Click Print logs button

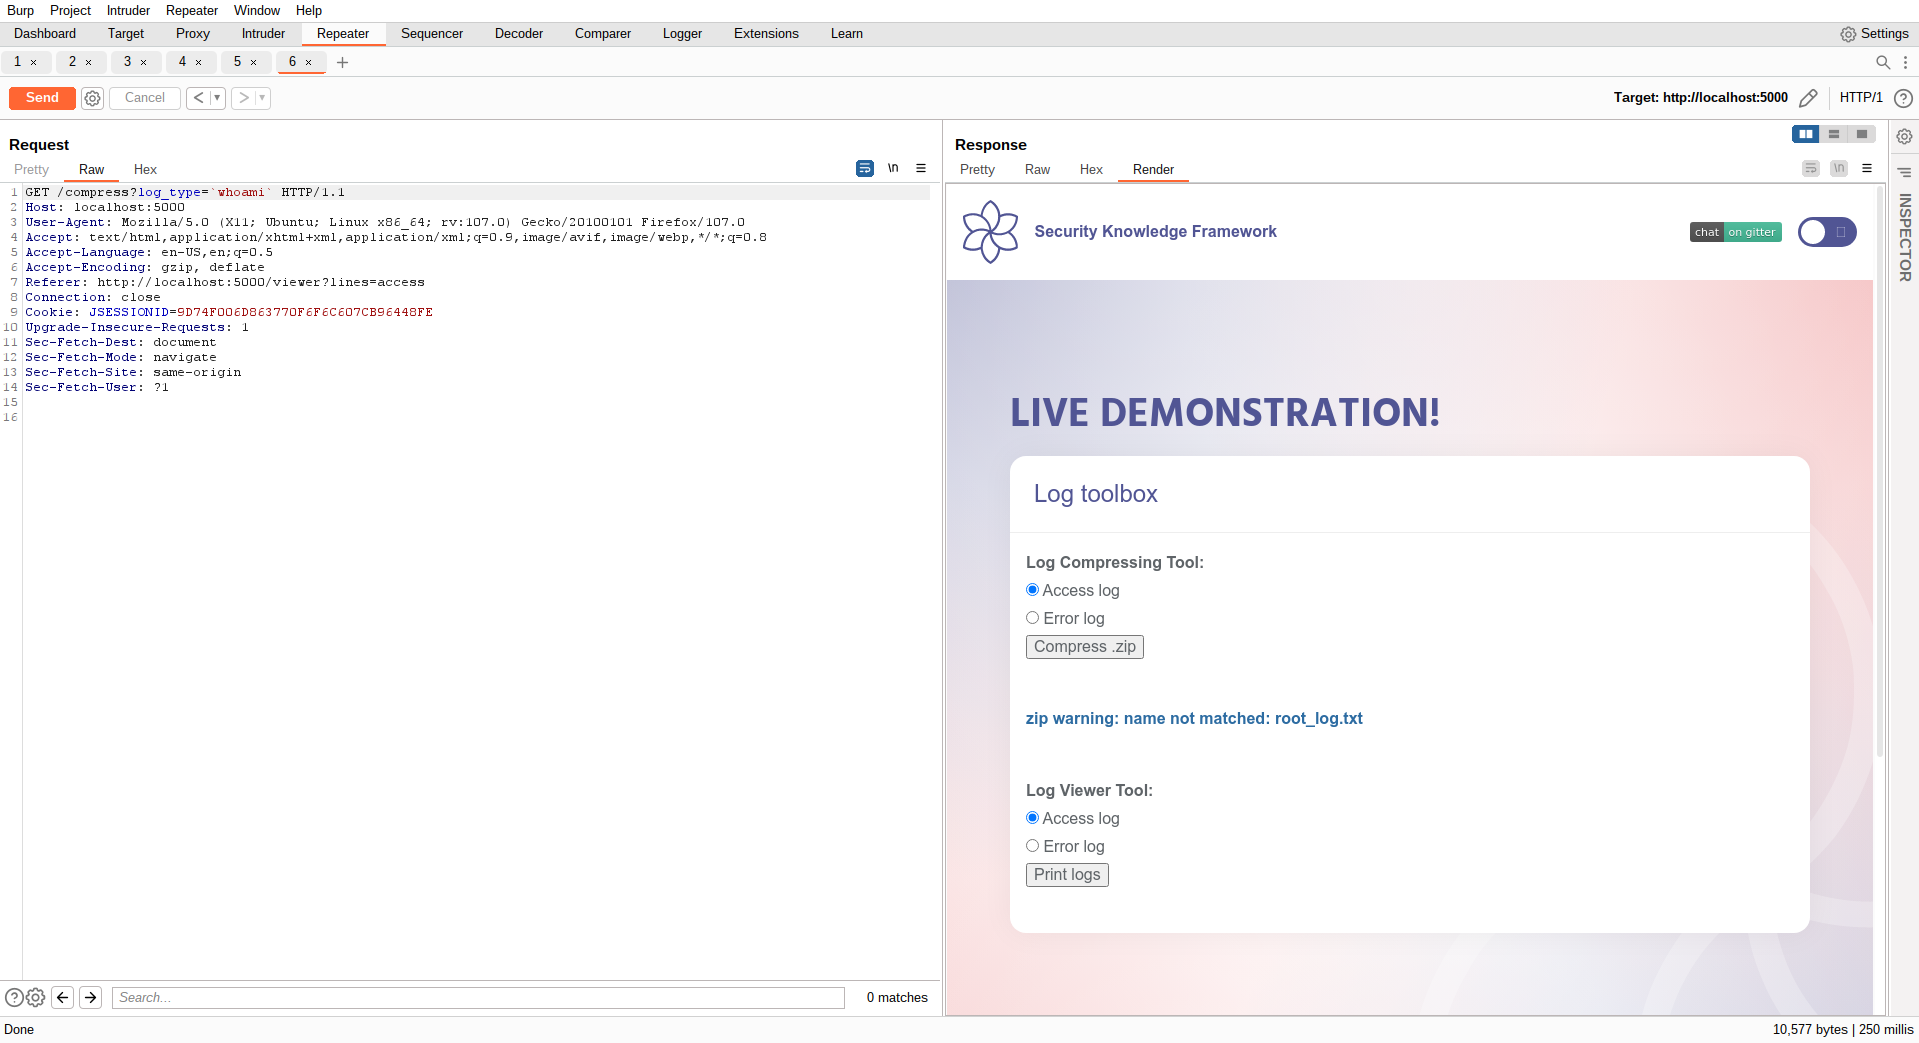click(x=1067, y=875)
